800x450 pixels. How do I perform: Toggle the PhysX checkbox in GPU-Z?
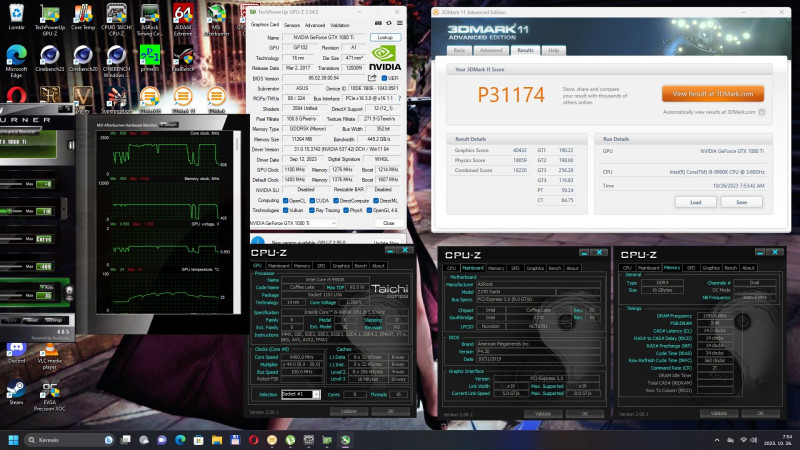[x=346, y=210]
